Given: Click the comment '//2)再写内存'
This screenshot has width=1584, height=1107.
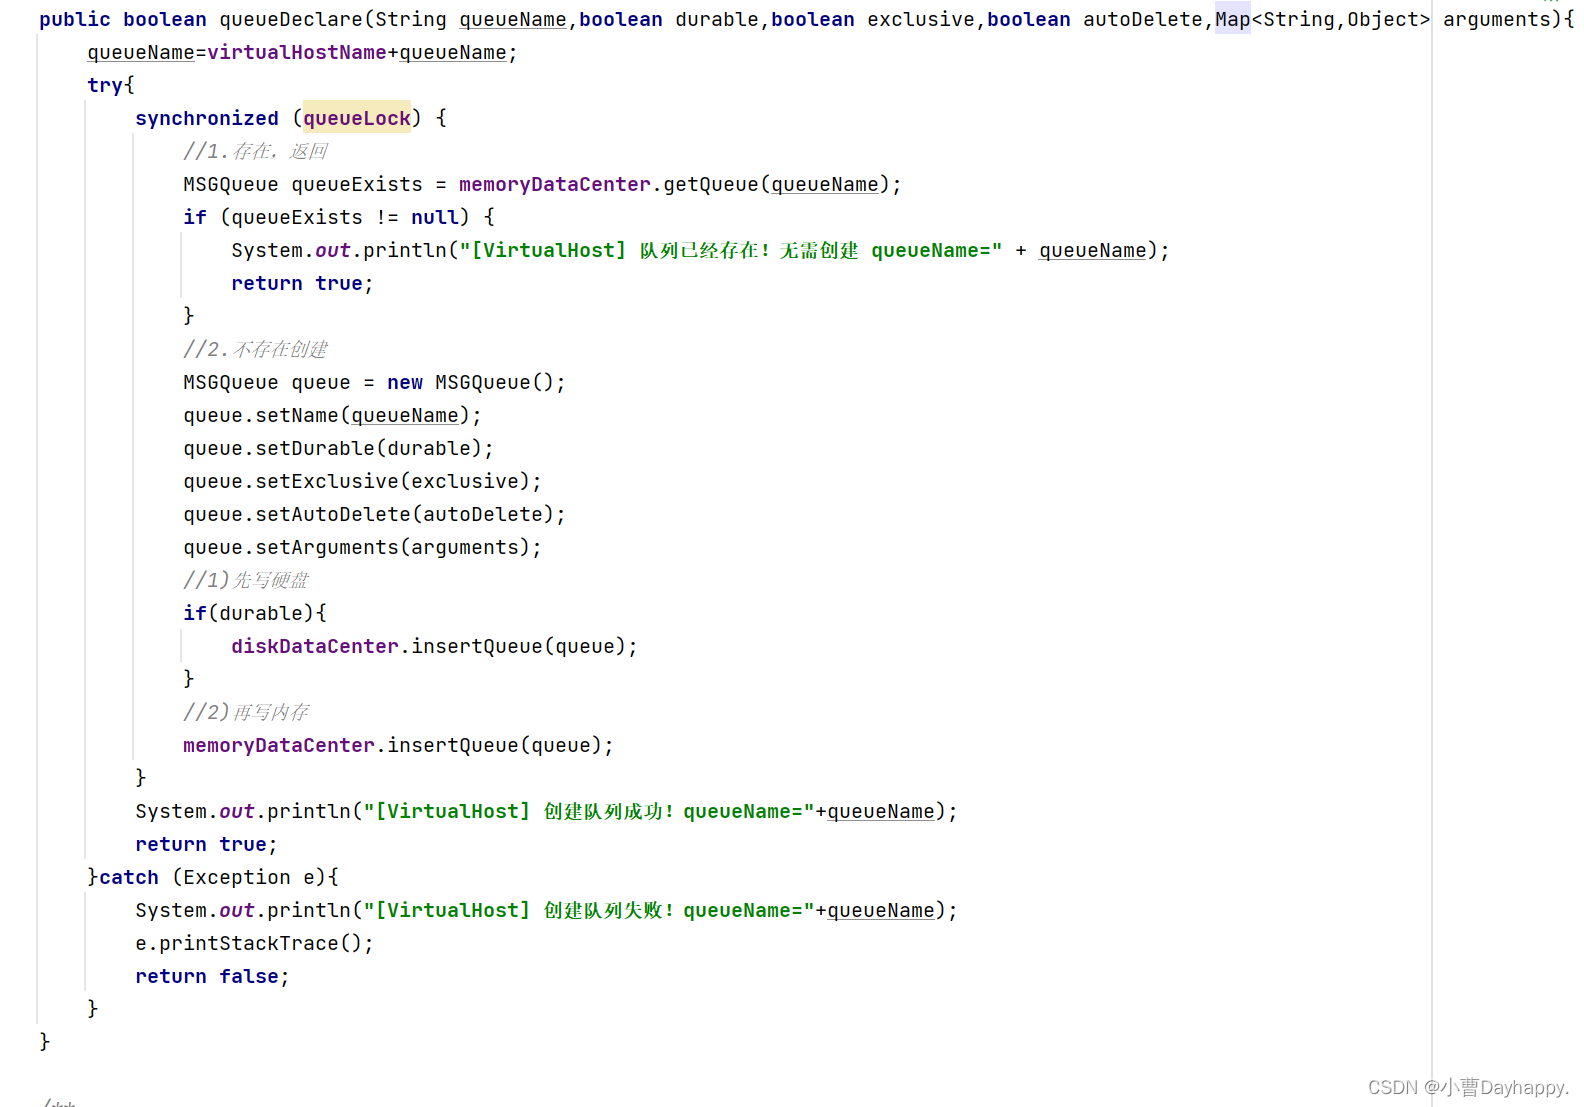Looking at the screenshot, I should click(246, 712).
